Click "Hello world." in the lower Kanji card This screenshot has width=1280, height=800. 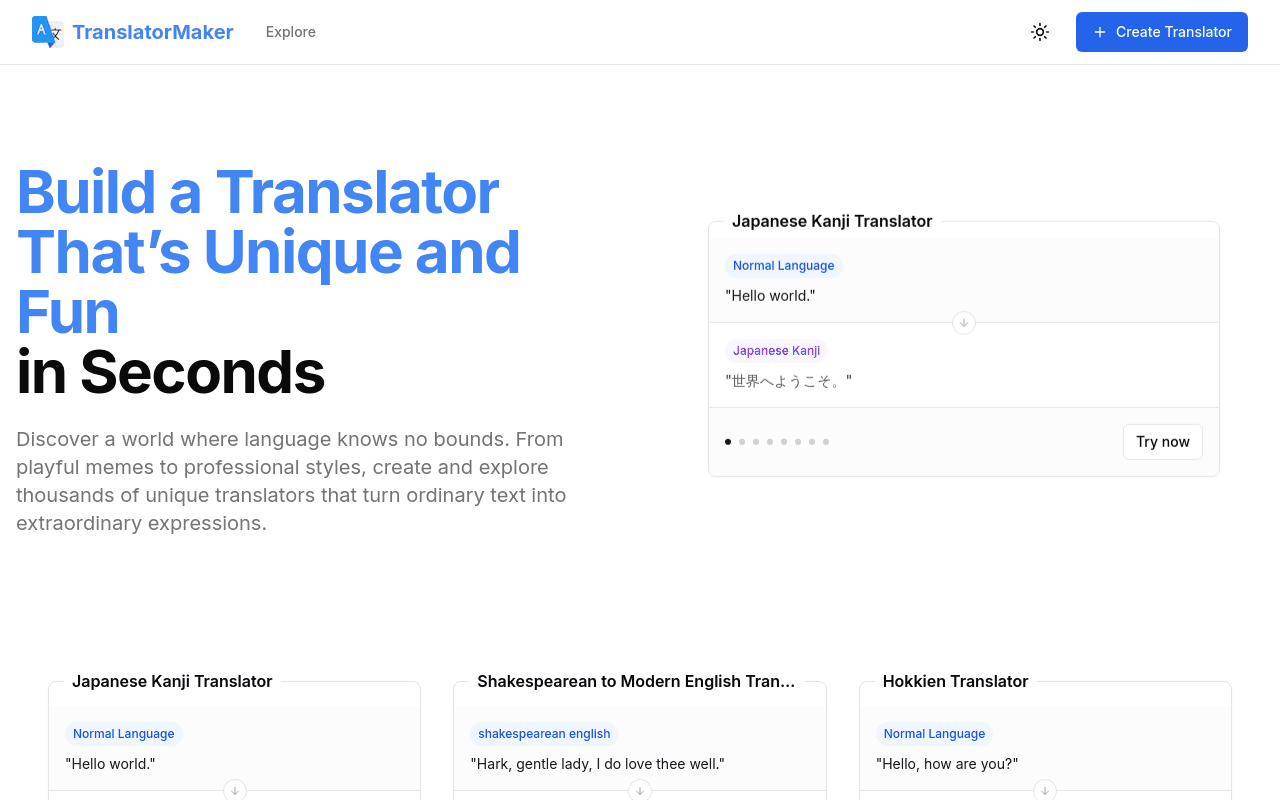(x=111, y=764)
